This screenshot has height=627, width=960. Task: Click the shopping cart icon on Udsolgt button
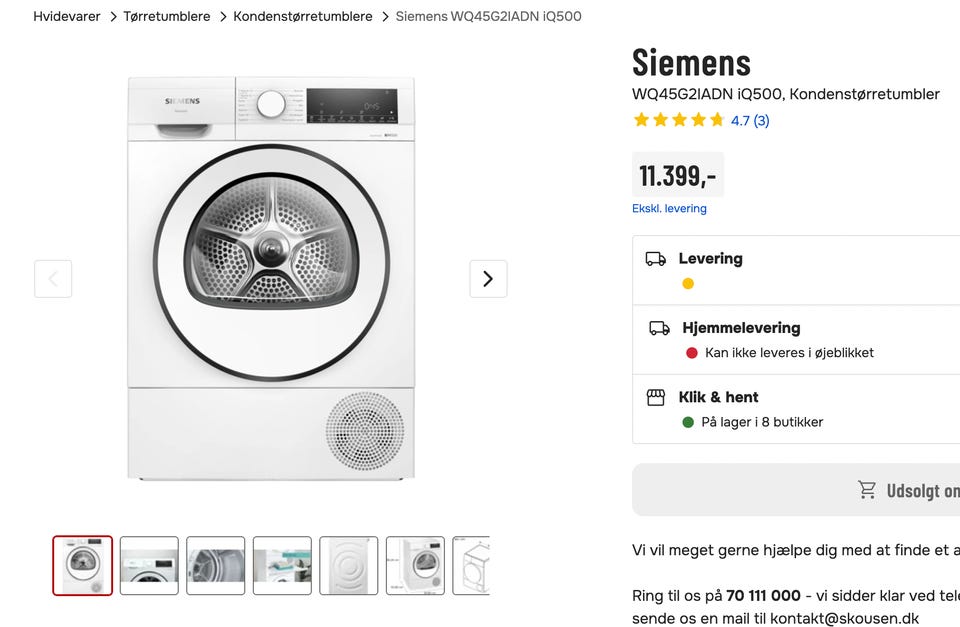click(867, 490)
